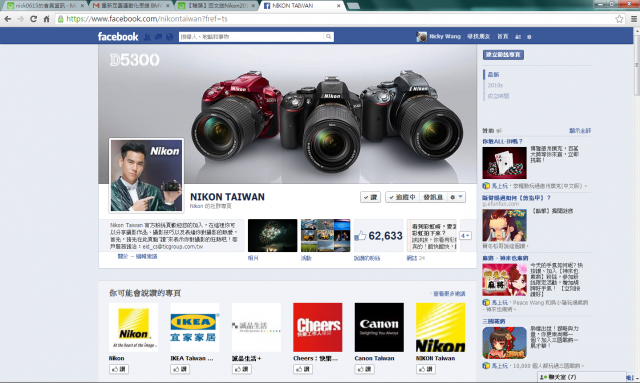Open the 尋找朋友 find friends link
This screenshot has height=383, width=640.
click(478, 37)
